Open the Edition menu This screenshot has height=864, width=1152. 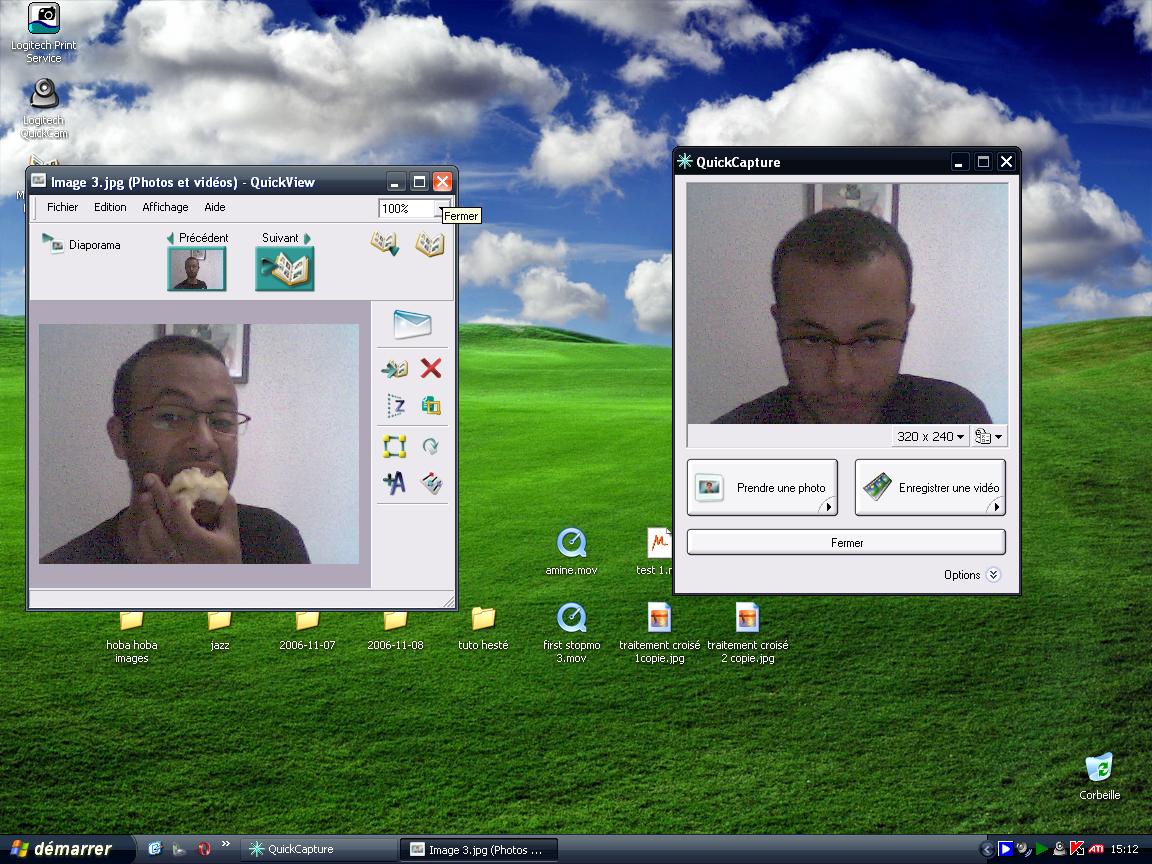pyautogui.click(x=110, y=207)
